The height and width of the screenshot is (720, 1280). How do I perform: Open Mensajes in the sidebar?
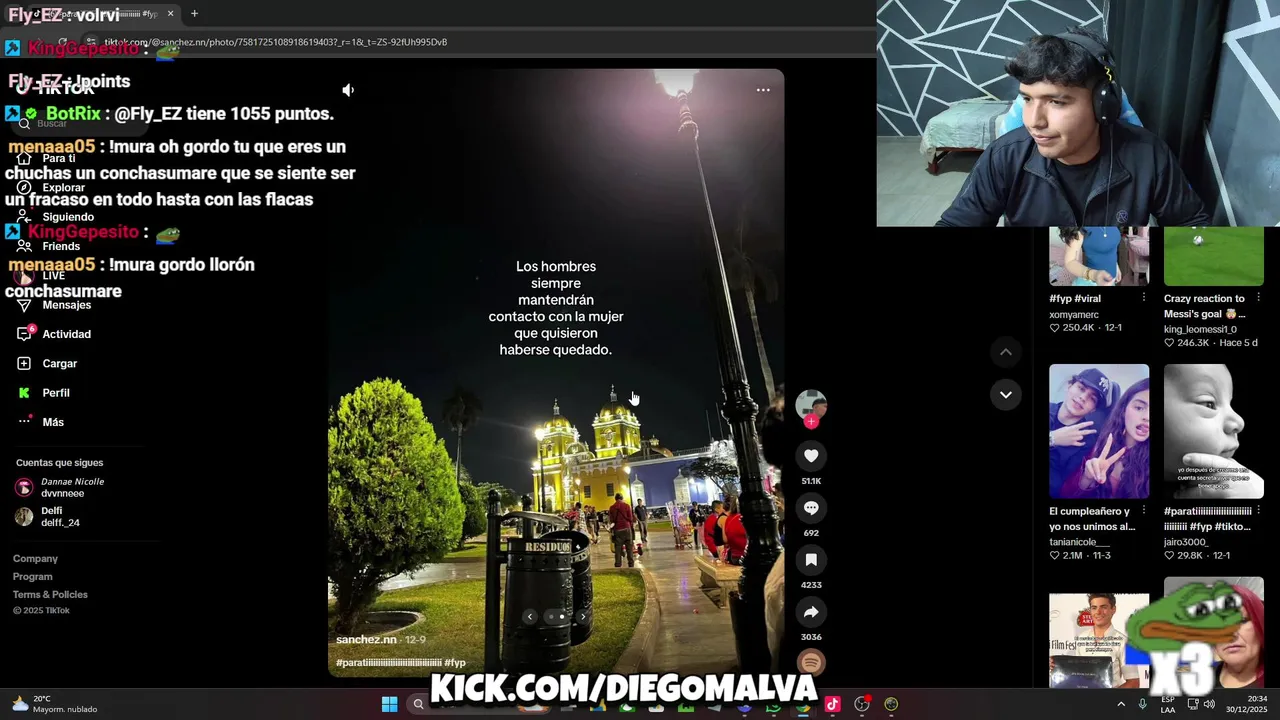[66, 305]
